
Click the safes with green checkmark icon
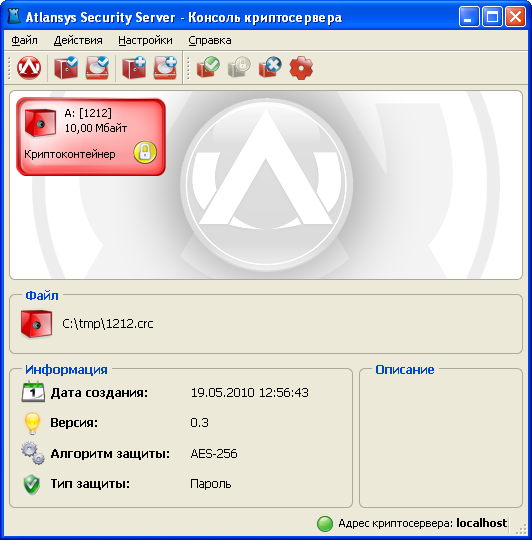tap(208, 68)
